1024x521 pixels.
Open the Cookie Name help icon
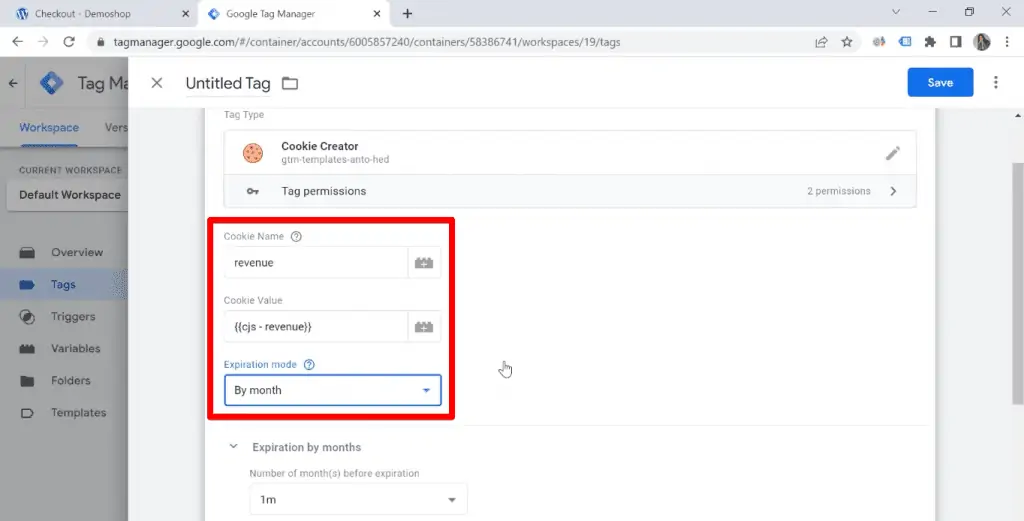296,236
